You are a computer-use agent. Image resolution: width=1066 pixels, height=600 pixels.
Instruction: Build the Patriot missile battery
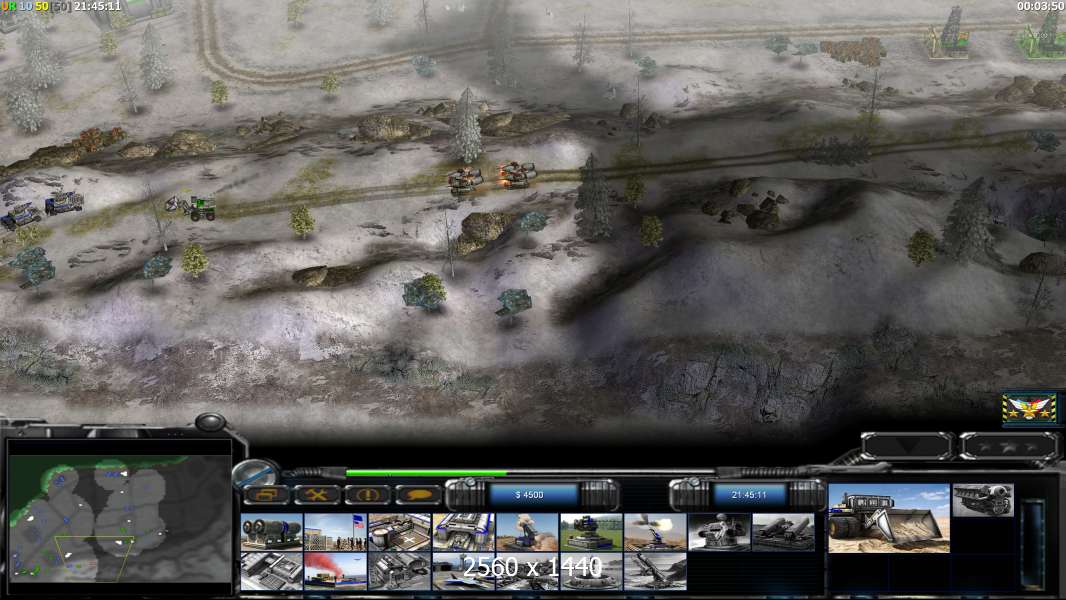point(591,532)
